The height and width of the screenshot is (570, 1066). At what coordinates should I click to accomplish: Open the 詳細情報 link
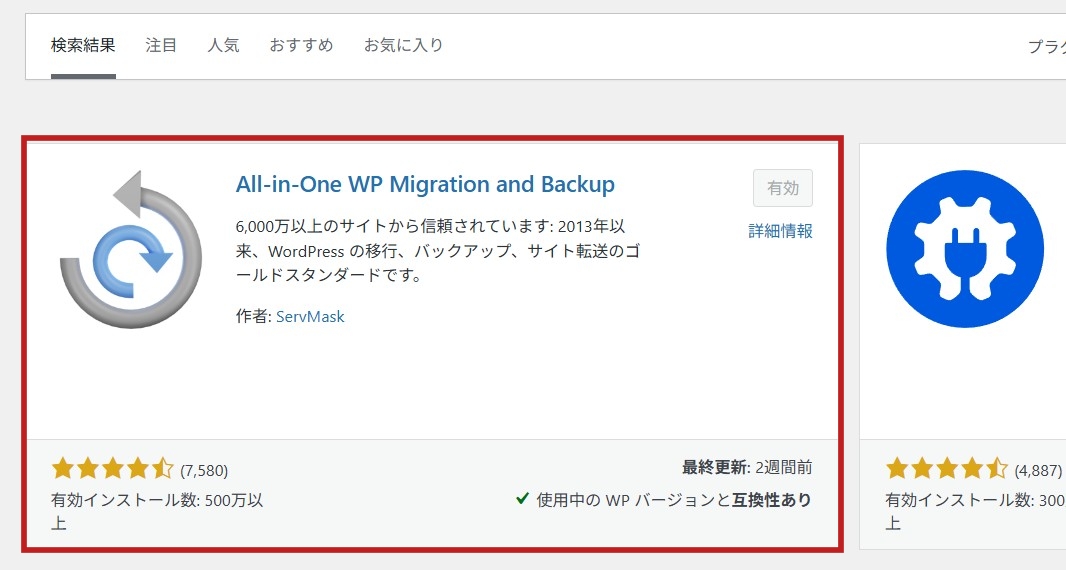pyautogui.click(x=780, y=231)
